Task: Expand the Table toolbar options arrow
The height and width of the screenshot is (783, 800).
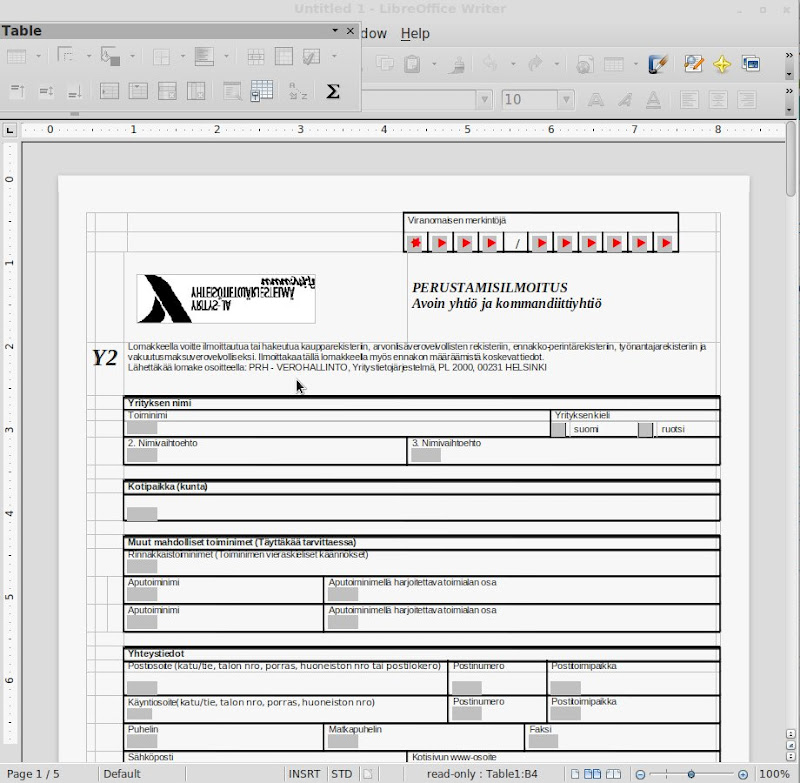Action: click(x=335, y=31)
